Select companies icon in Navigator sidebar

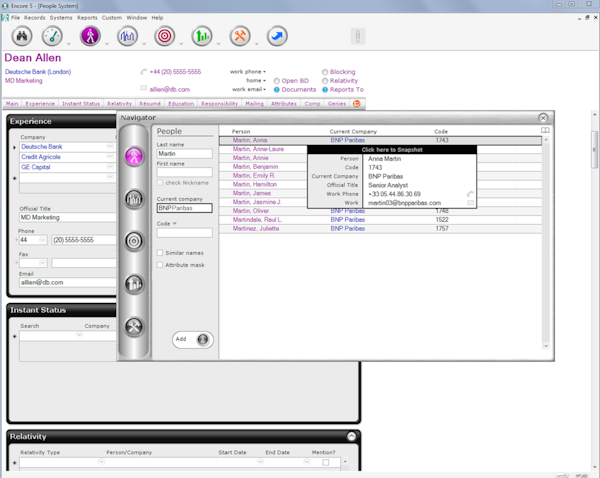pos(134,199)
